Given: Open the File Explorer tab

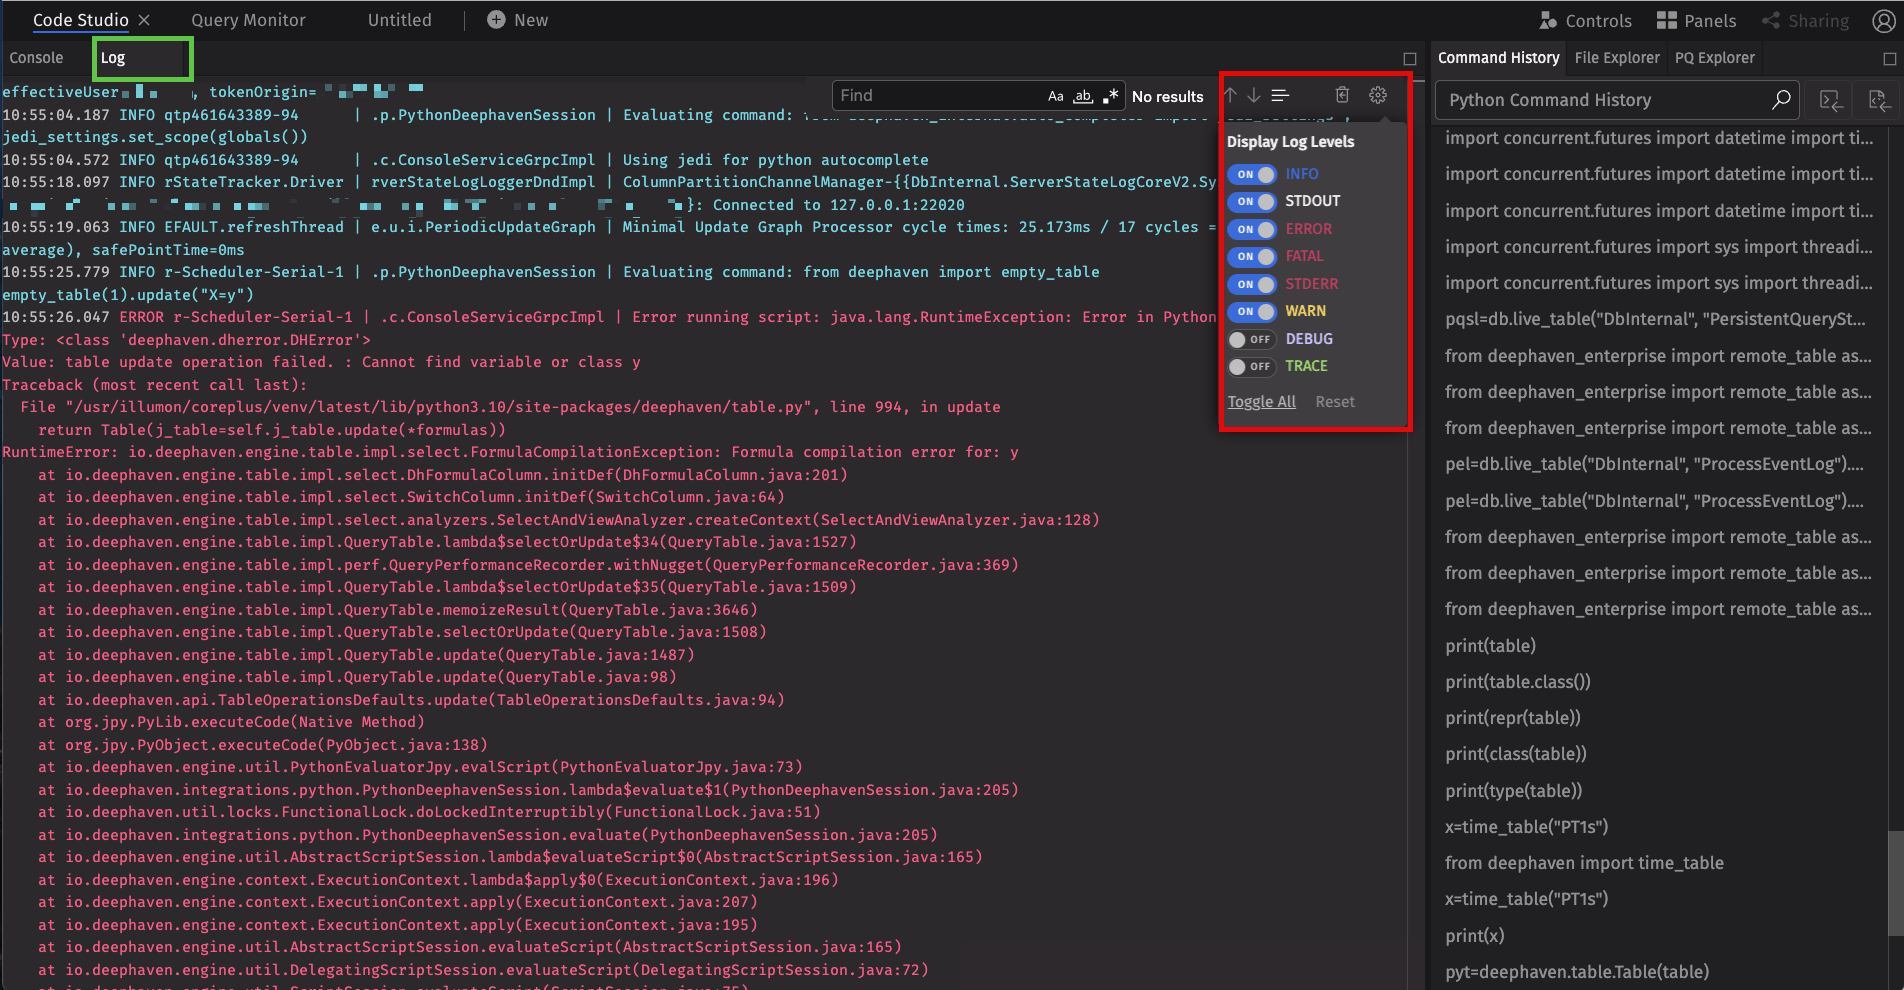Looking at the screenshot, I should click(x=1616, y=58).
